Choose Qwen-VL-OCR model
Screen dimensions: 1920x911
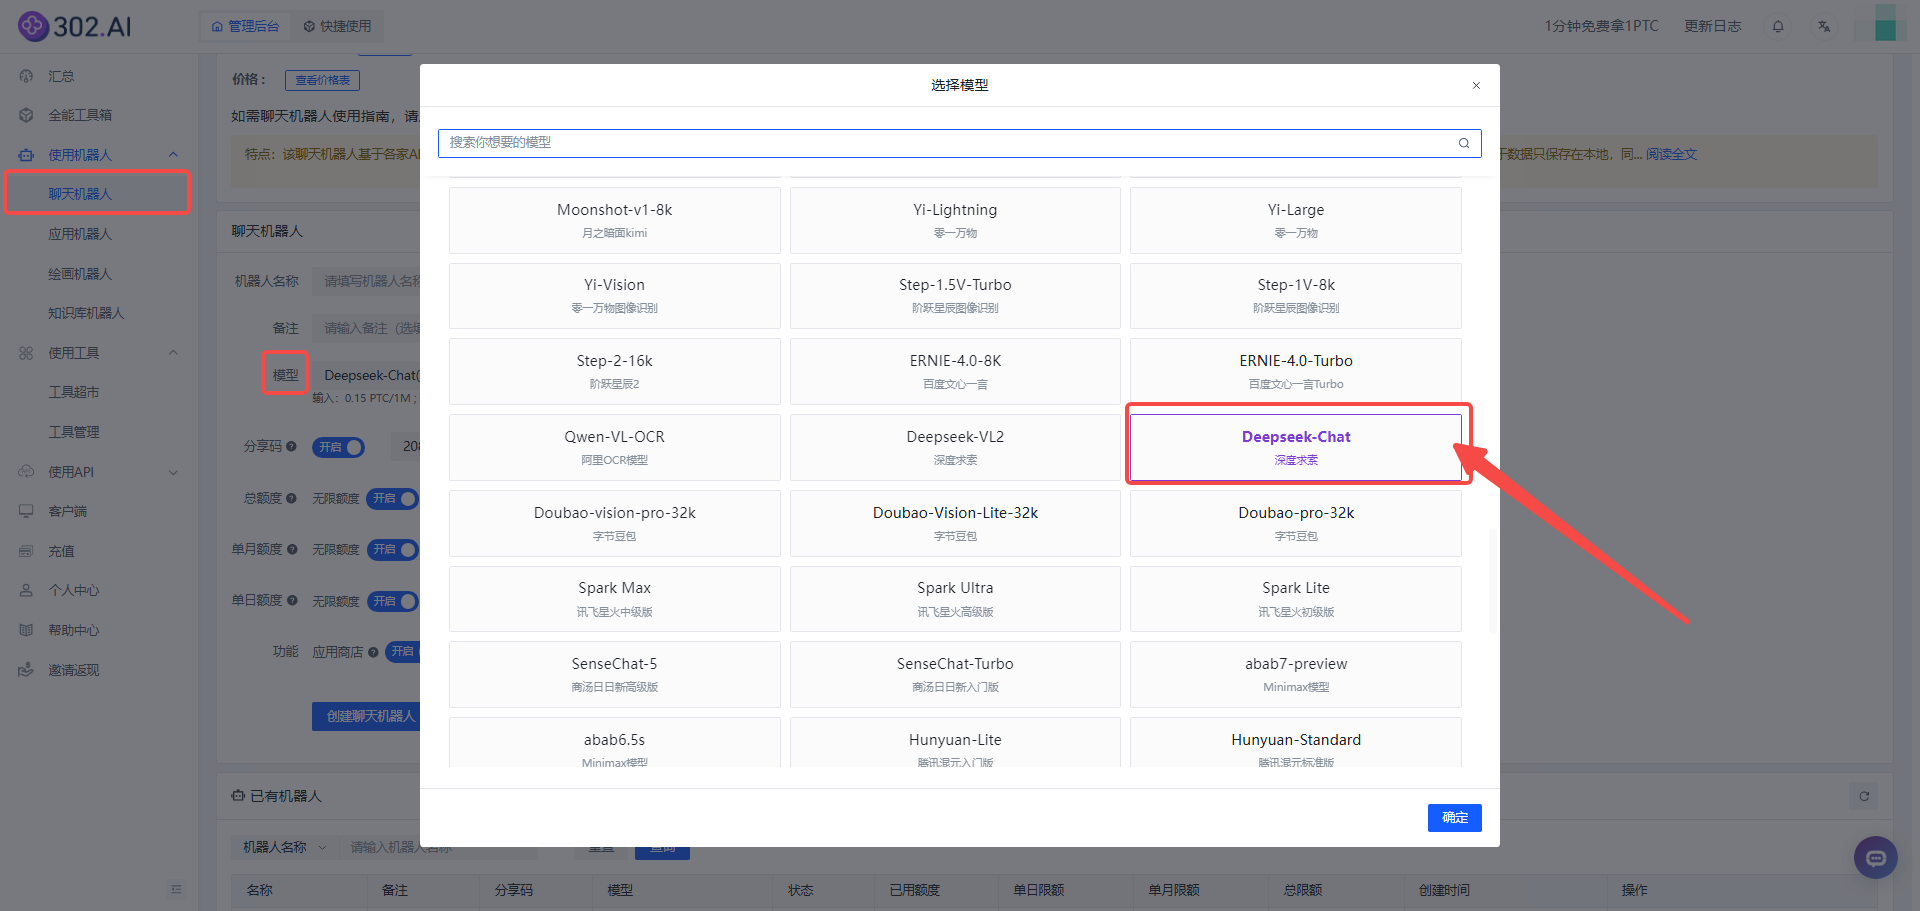click(614, 447)
